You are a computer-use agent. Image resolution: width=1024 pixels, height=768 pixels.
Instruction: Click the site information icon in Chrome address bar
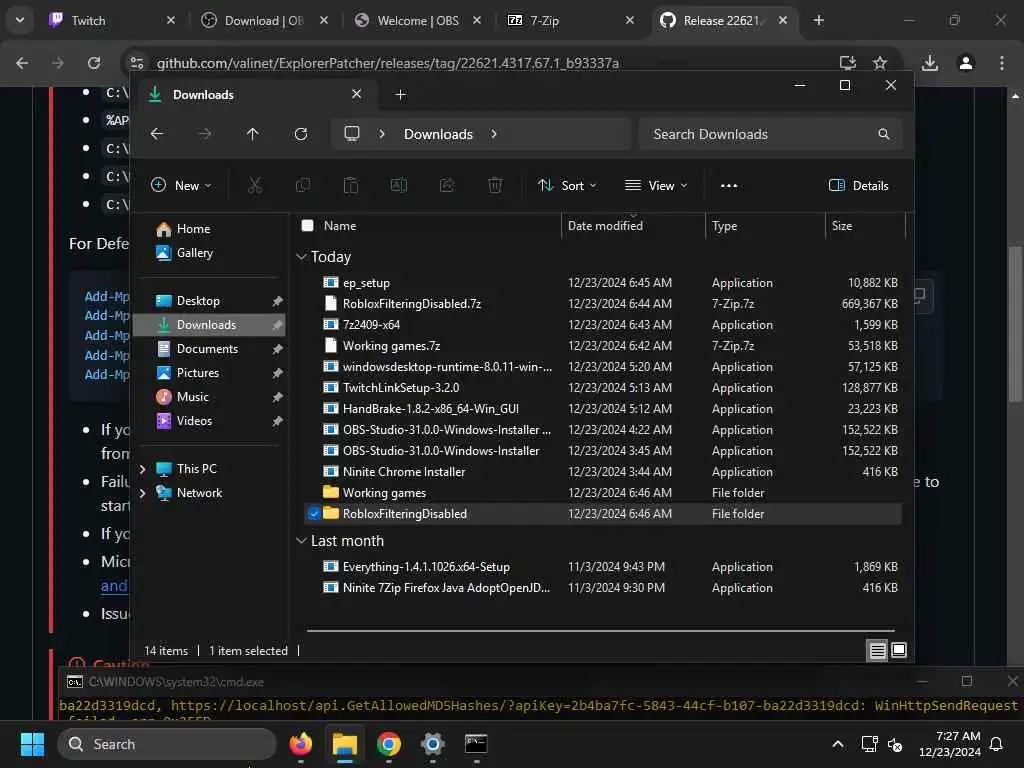coord(136,63)
